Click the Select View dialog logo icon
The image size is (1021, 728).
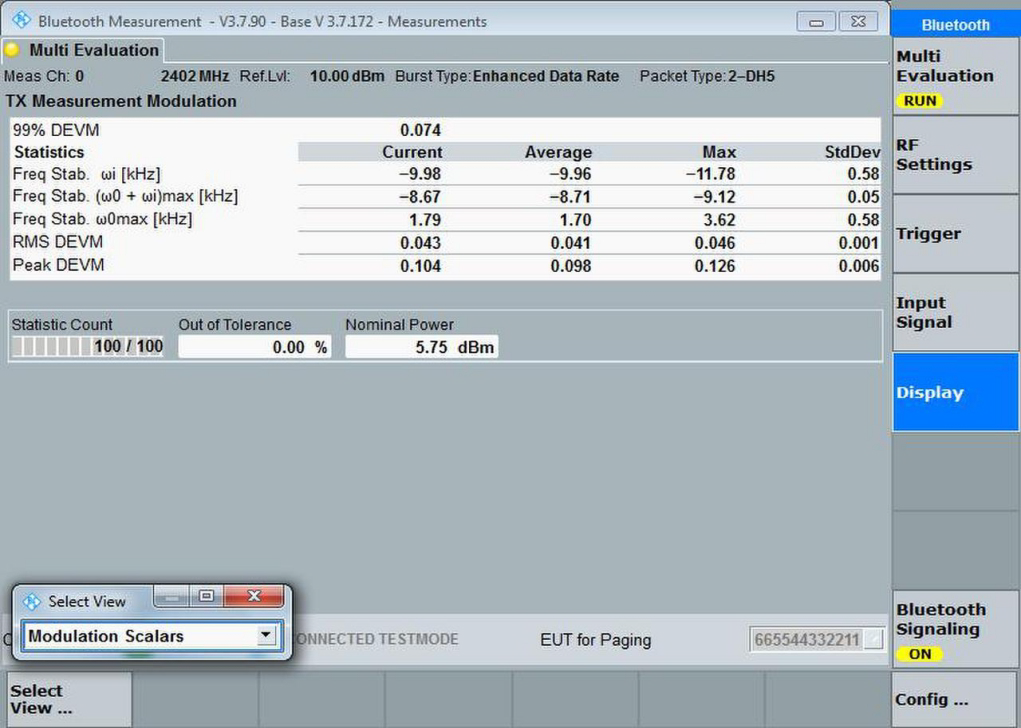pos(31,602)
